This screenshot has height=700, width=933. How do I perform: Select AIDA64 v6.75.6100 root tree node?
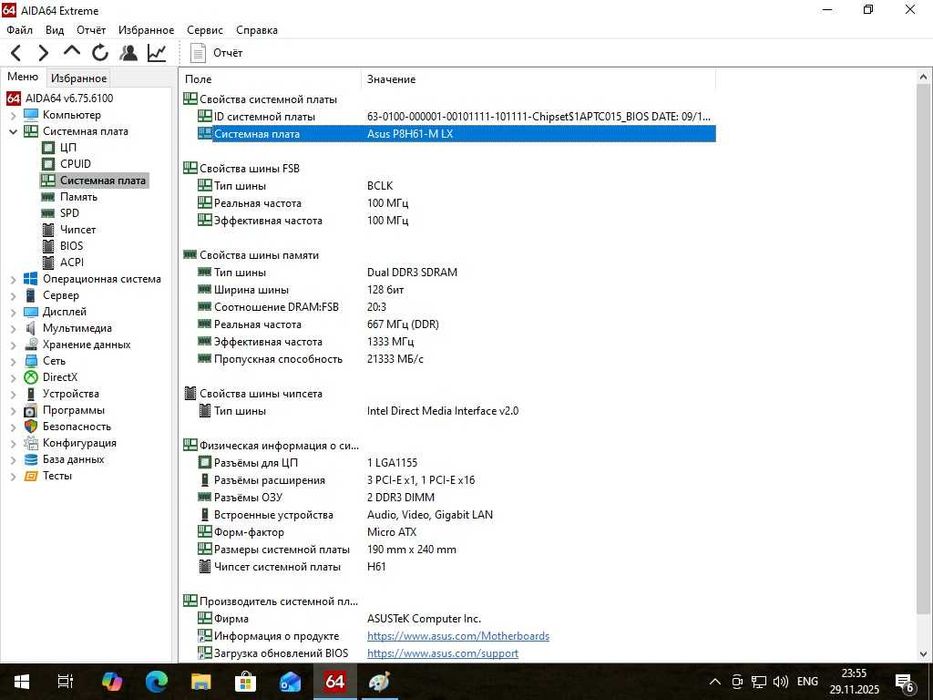[x=69, y=98]
